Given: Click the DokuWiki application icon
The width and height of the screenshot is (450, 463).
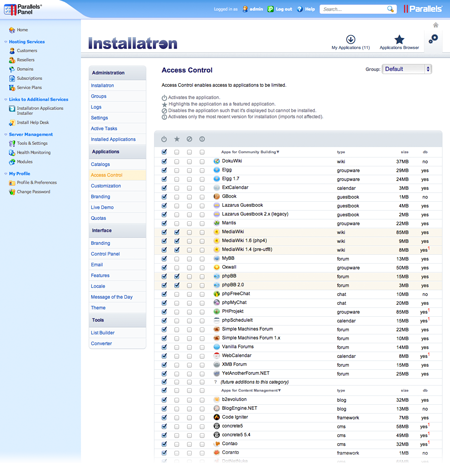Looking at the screenshot, I should 217,161.
